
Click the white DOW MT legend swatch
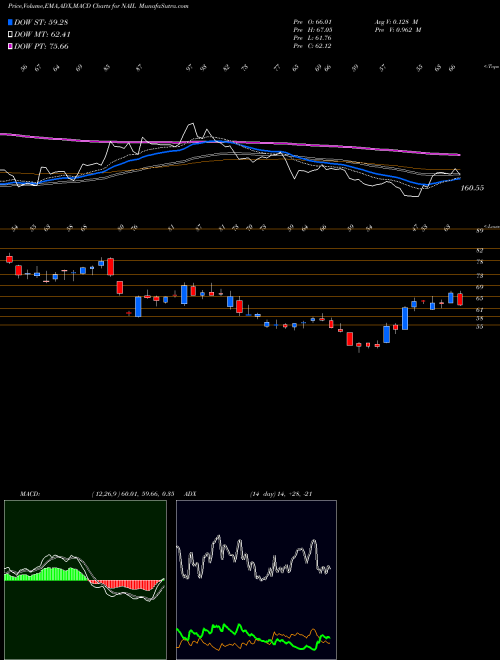[11, 35]
